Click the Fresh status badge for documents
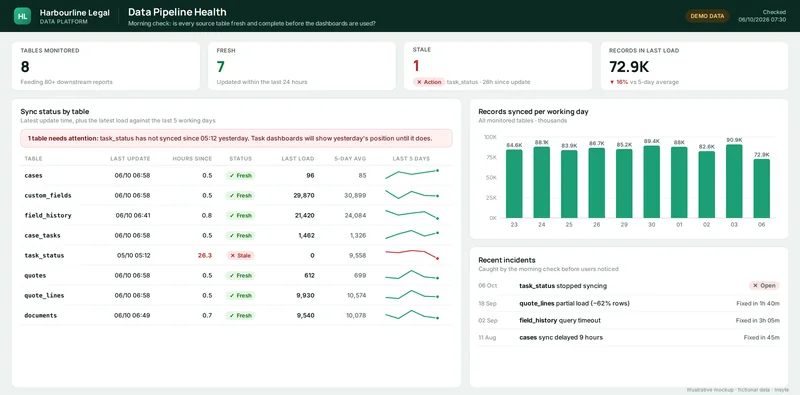The height and width of the screenshot is (395, 800). tap(240, 315)
